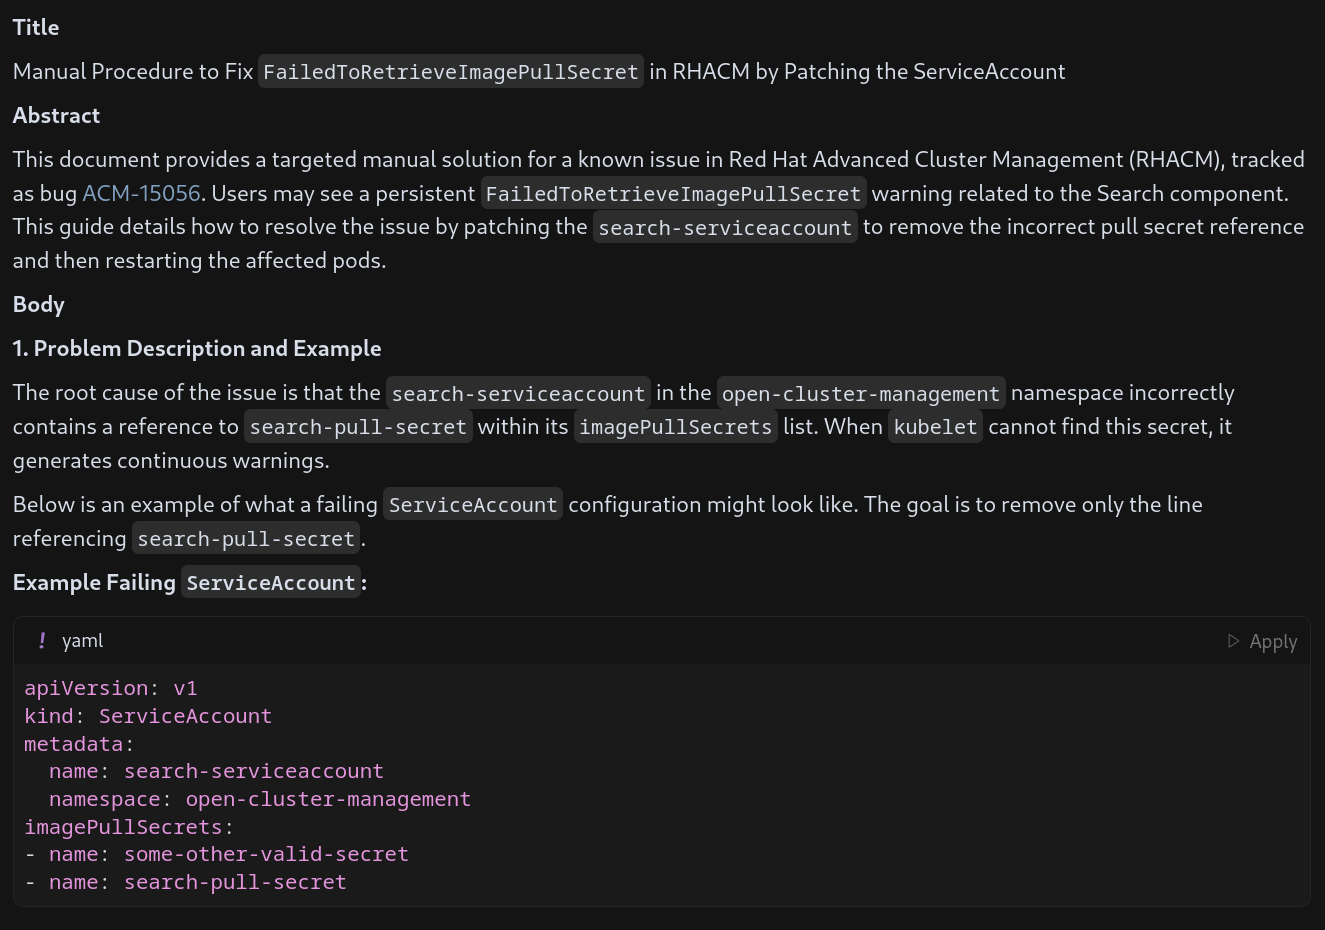
Task: Click the Problem Description and Example heading
Action: pos(197,348)
